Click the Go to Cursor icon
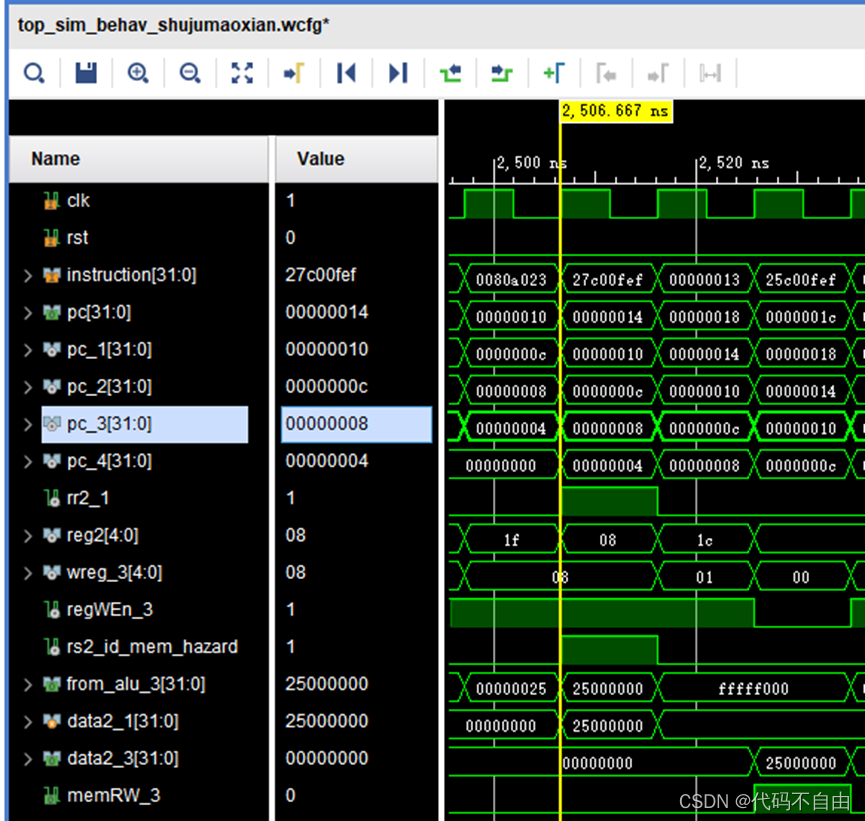Screen dimensions: 865x821 point(294,73)
